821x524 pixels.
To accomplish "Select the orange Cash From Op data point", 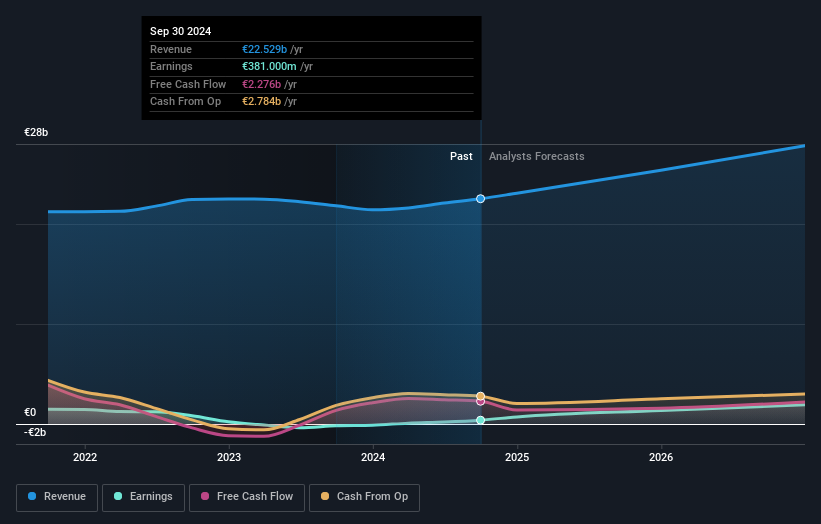I will click(x=481, y=396).
